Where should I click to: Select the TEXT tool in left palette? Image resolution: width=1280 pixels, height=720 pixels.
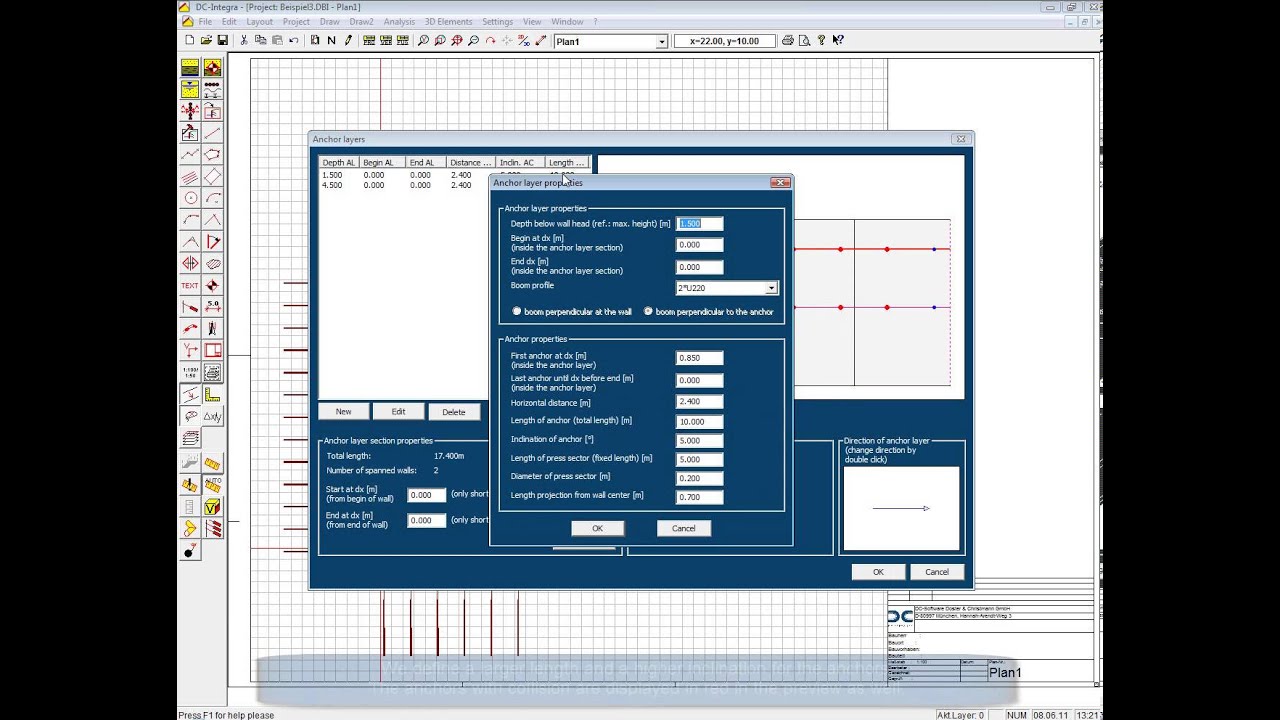pos(190,286)
